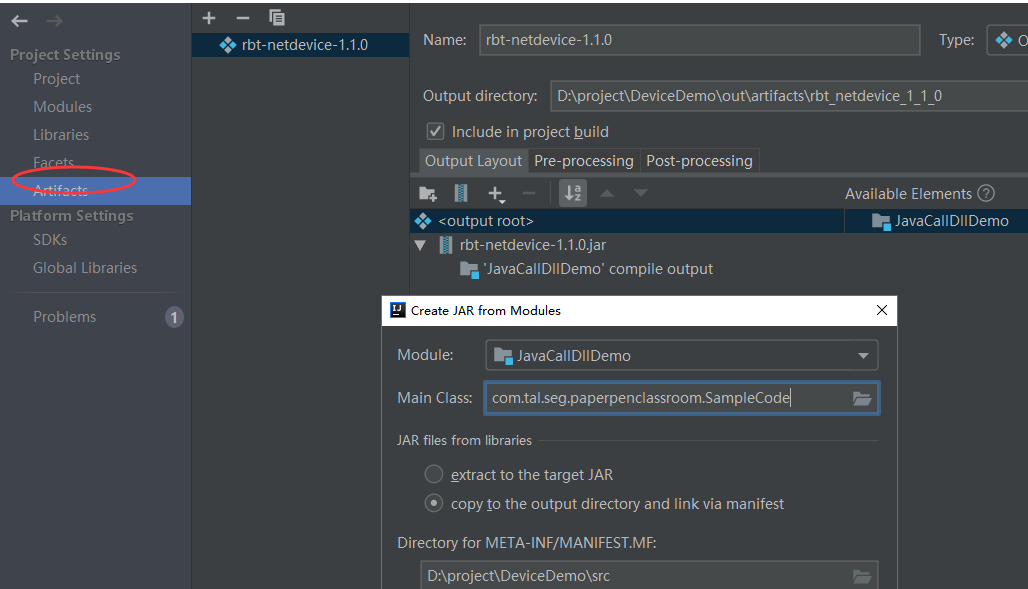
Task: Add copy of element with plus dropdown
Action: pos(496,193)
